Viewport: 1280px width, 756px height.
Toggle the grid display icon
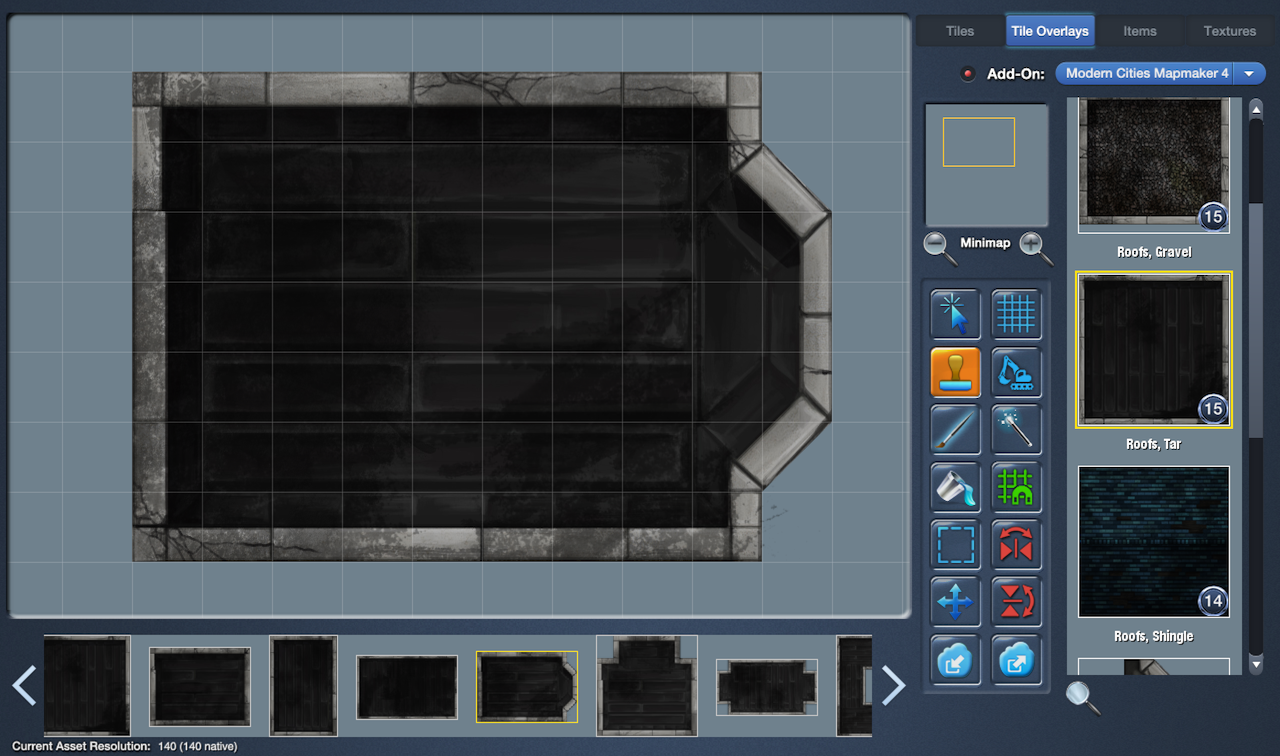1016,314
